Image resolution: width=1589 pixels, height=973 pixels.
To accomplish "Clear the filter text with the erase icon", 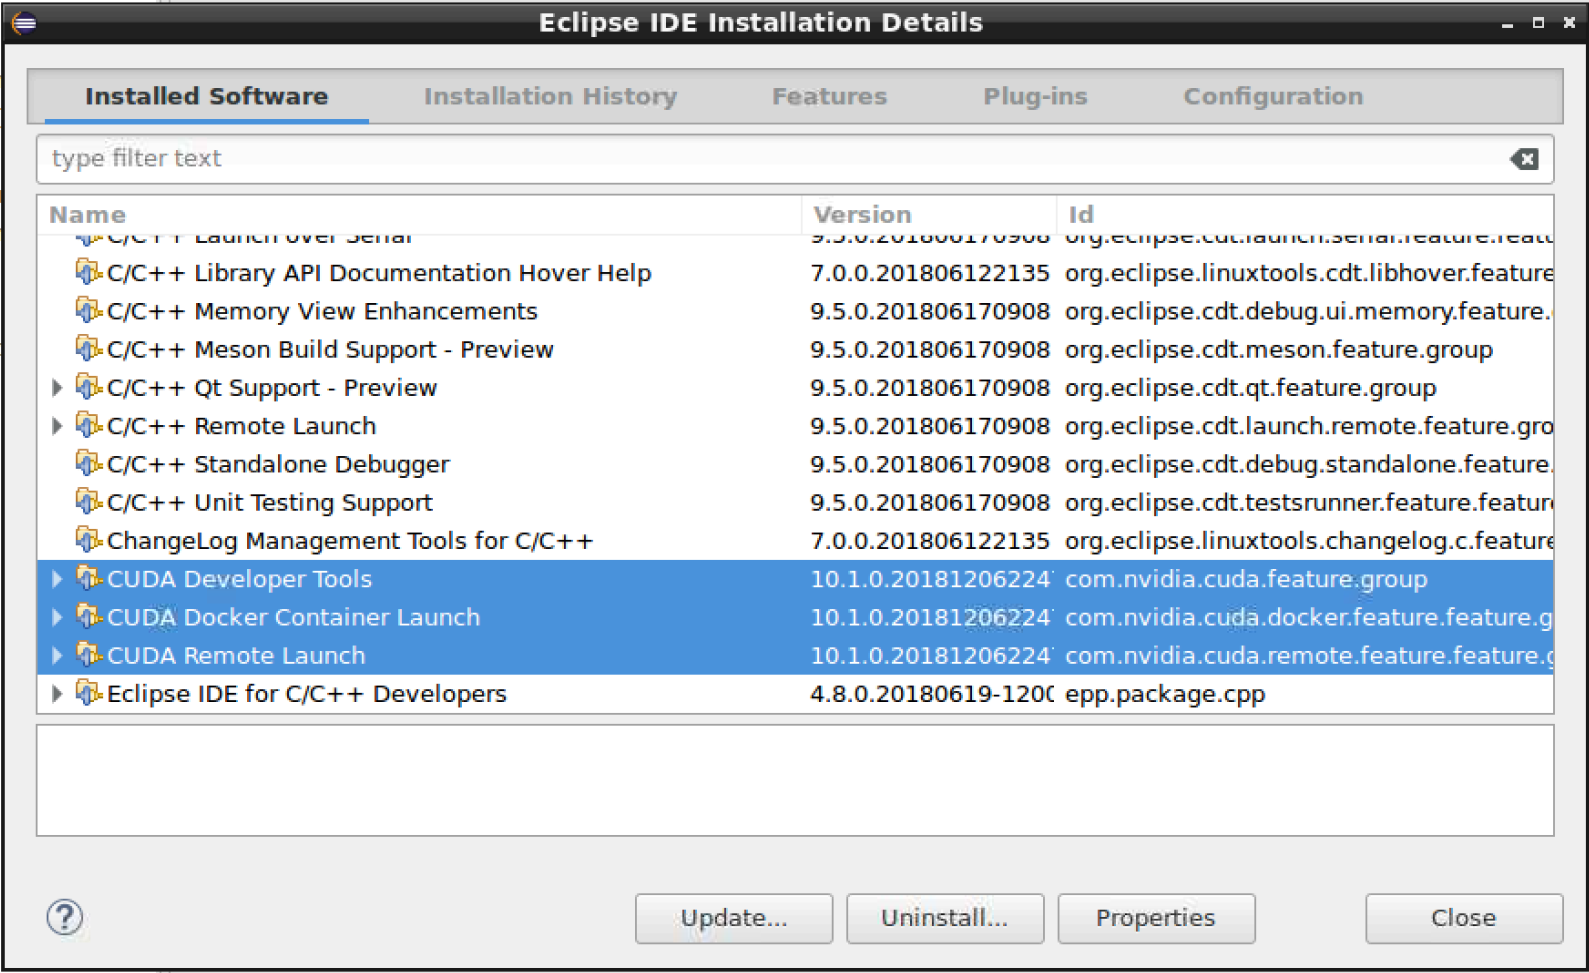I will (1524, 159).
